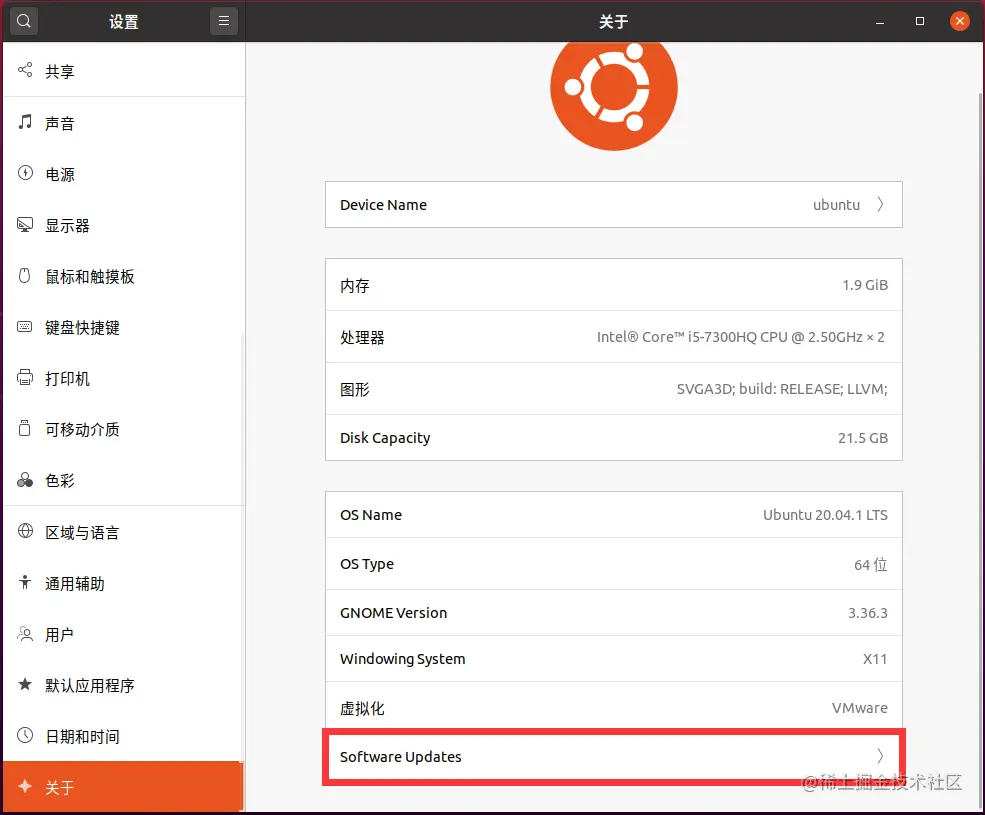This screenshot has width=985, height=815.
Task: Click the 虚拟化 label
Action: click(x=362, y=708)
